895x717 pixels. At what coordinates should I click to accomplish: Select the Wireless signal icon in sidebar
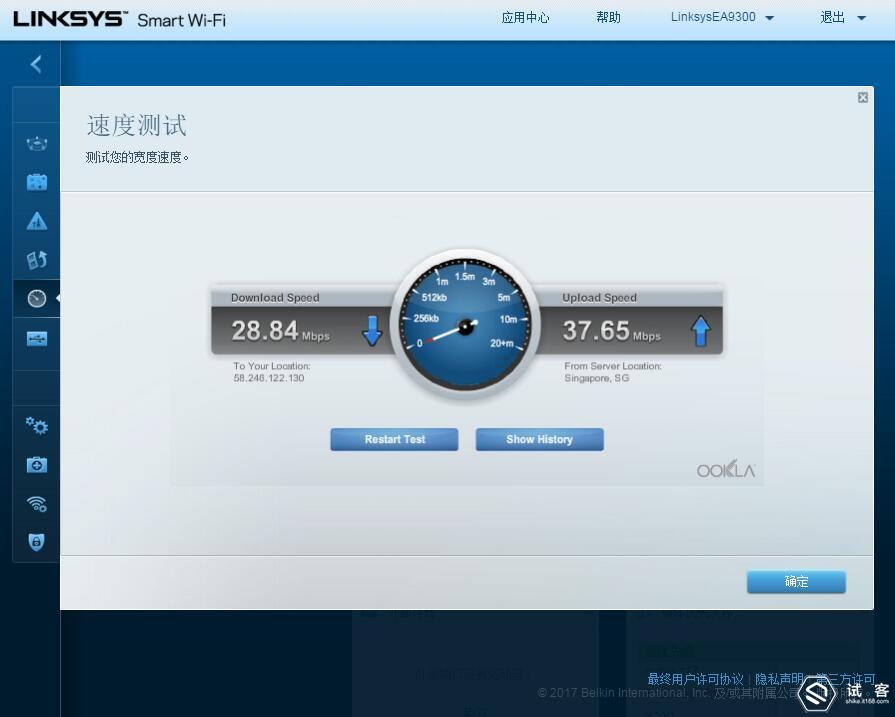[x=36, y=503]
